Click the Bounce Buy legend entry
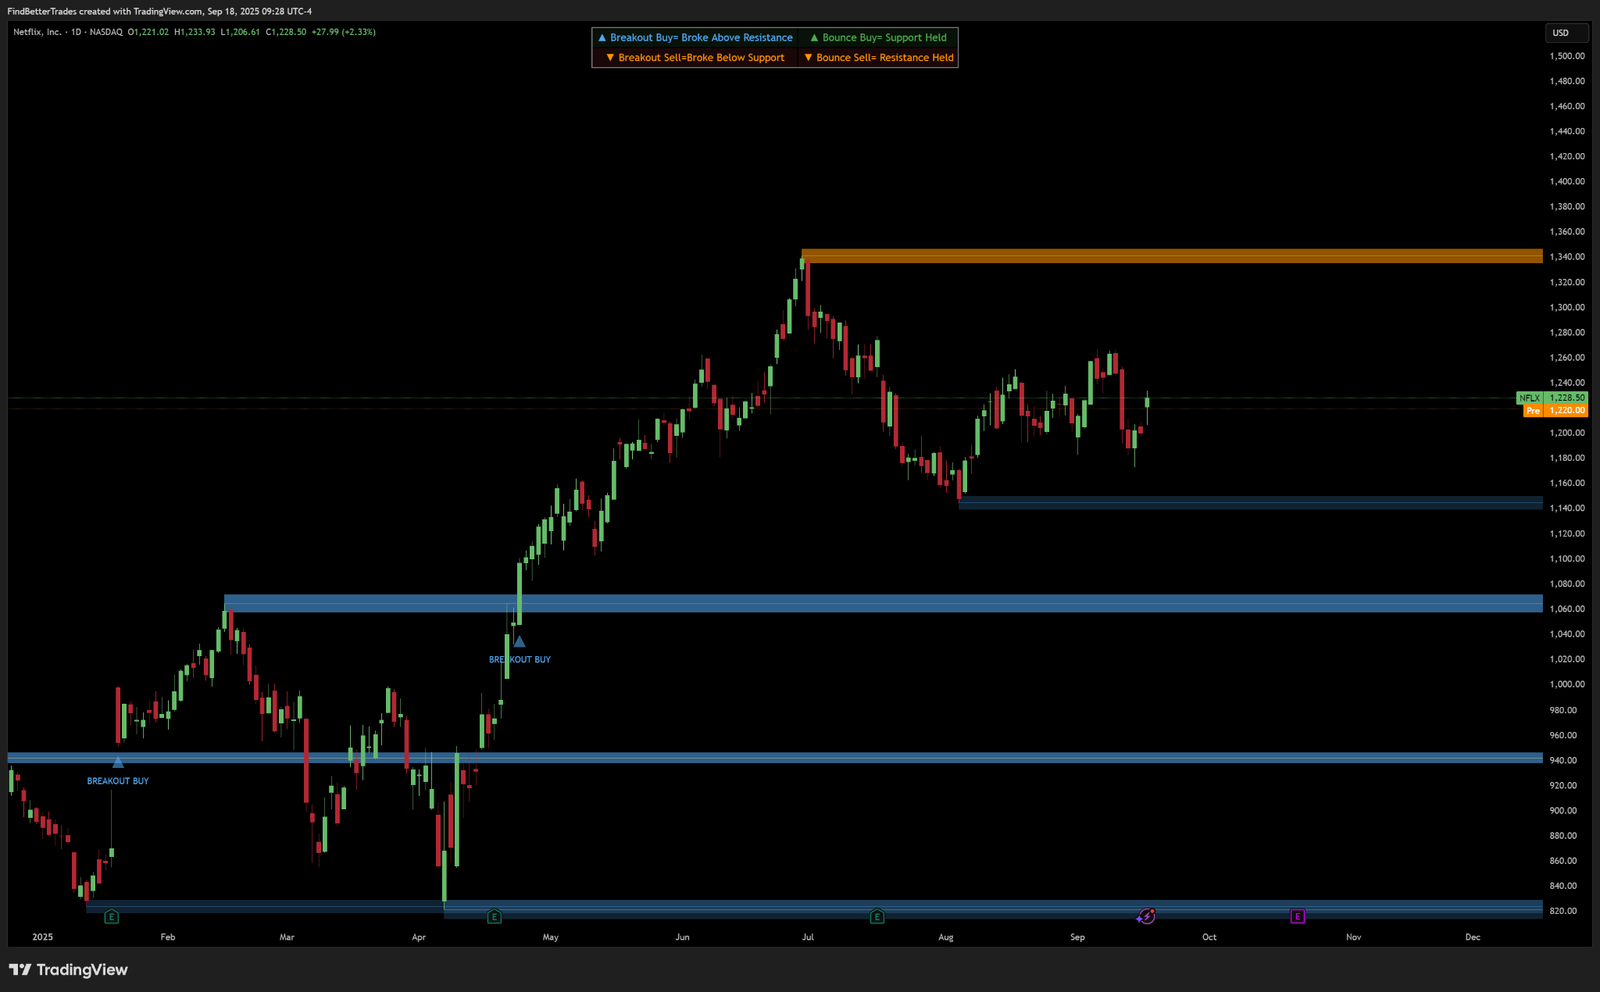Viewport: 1600px width, 992px height. 878,38
